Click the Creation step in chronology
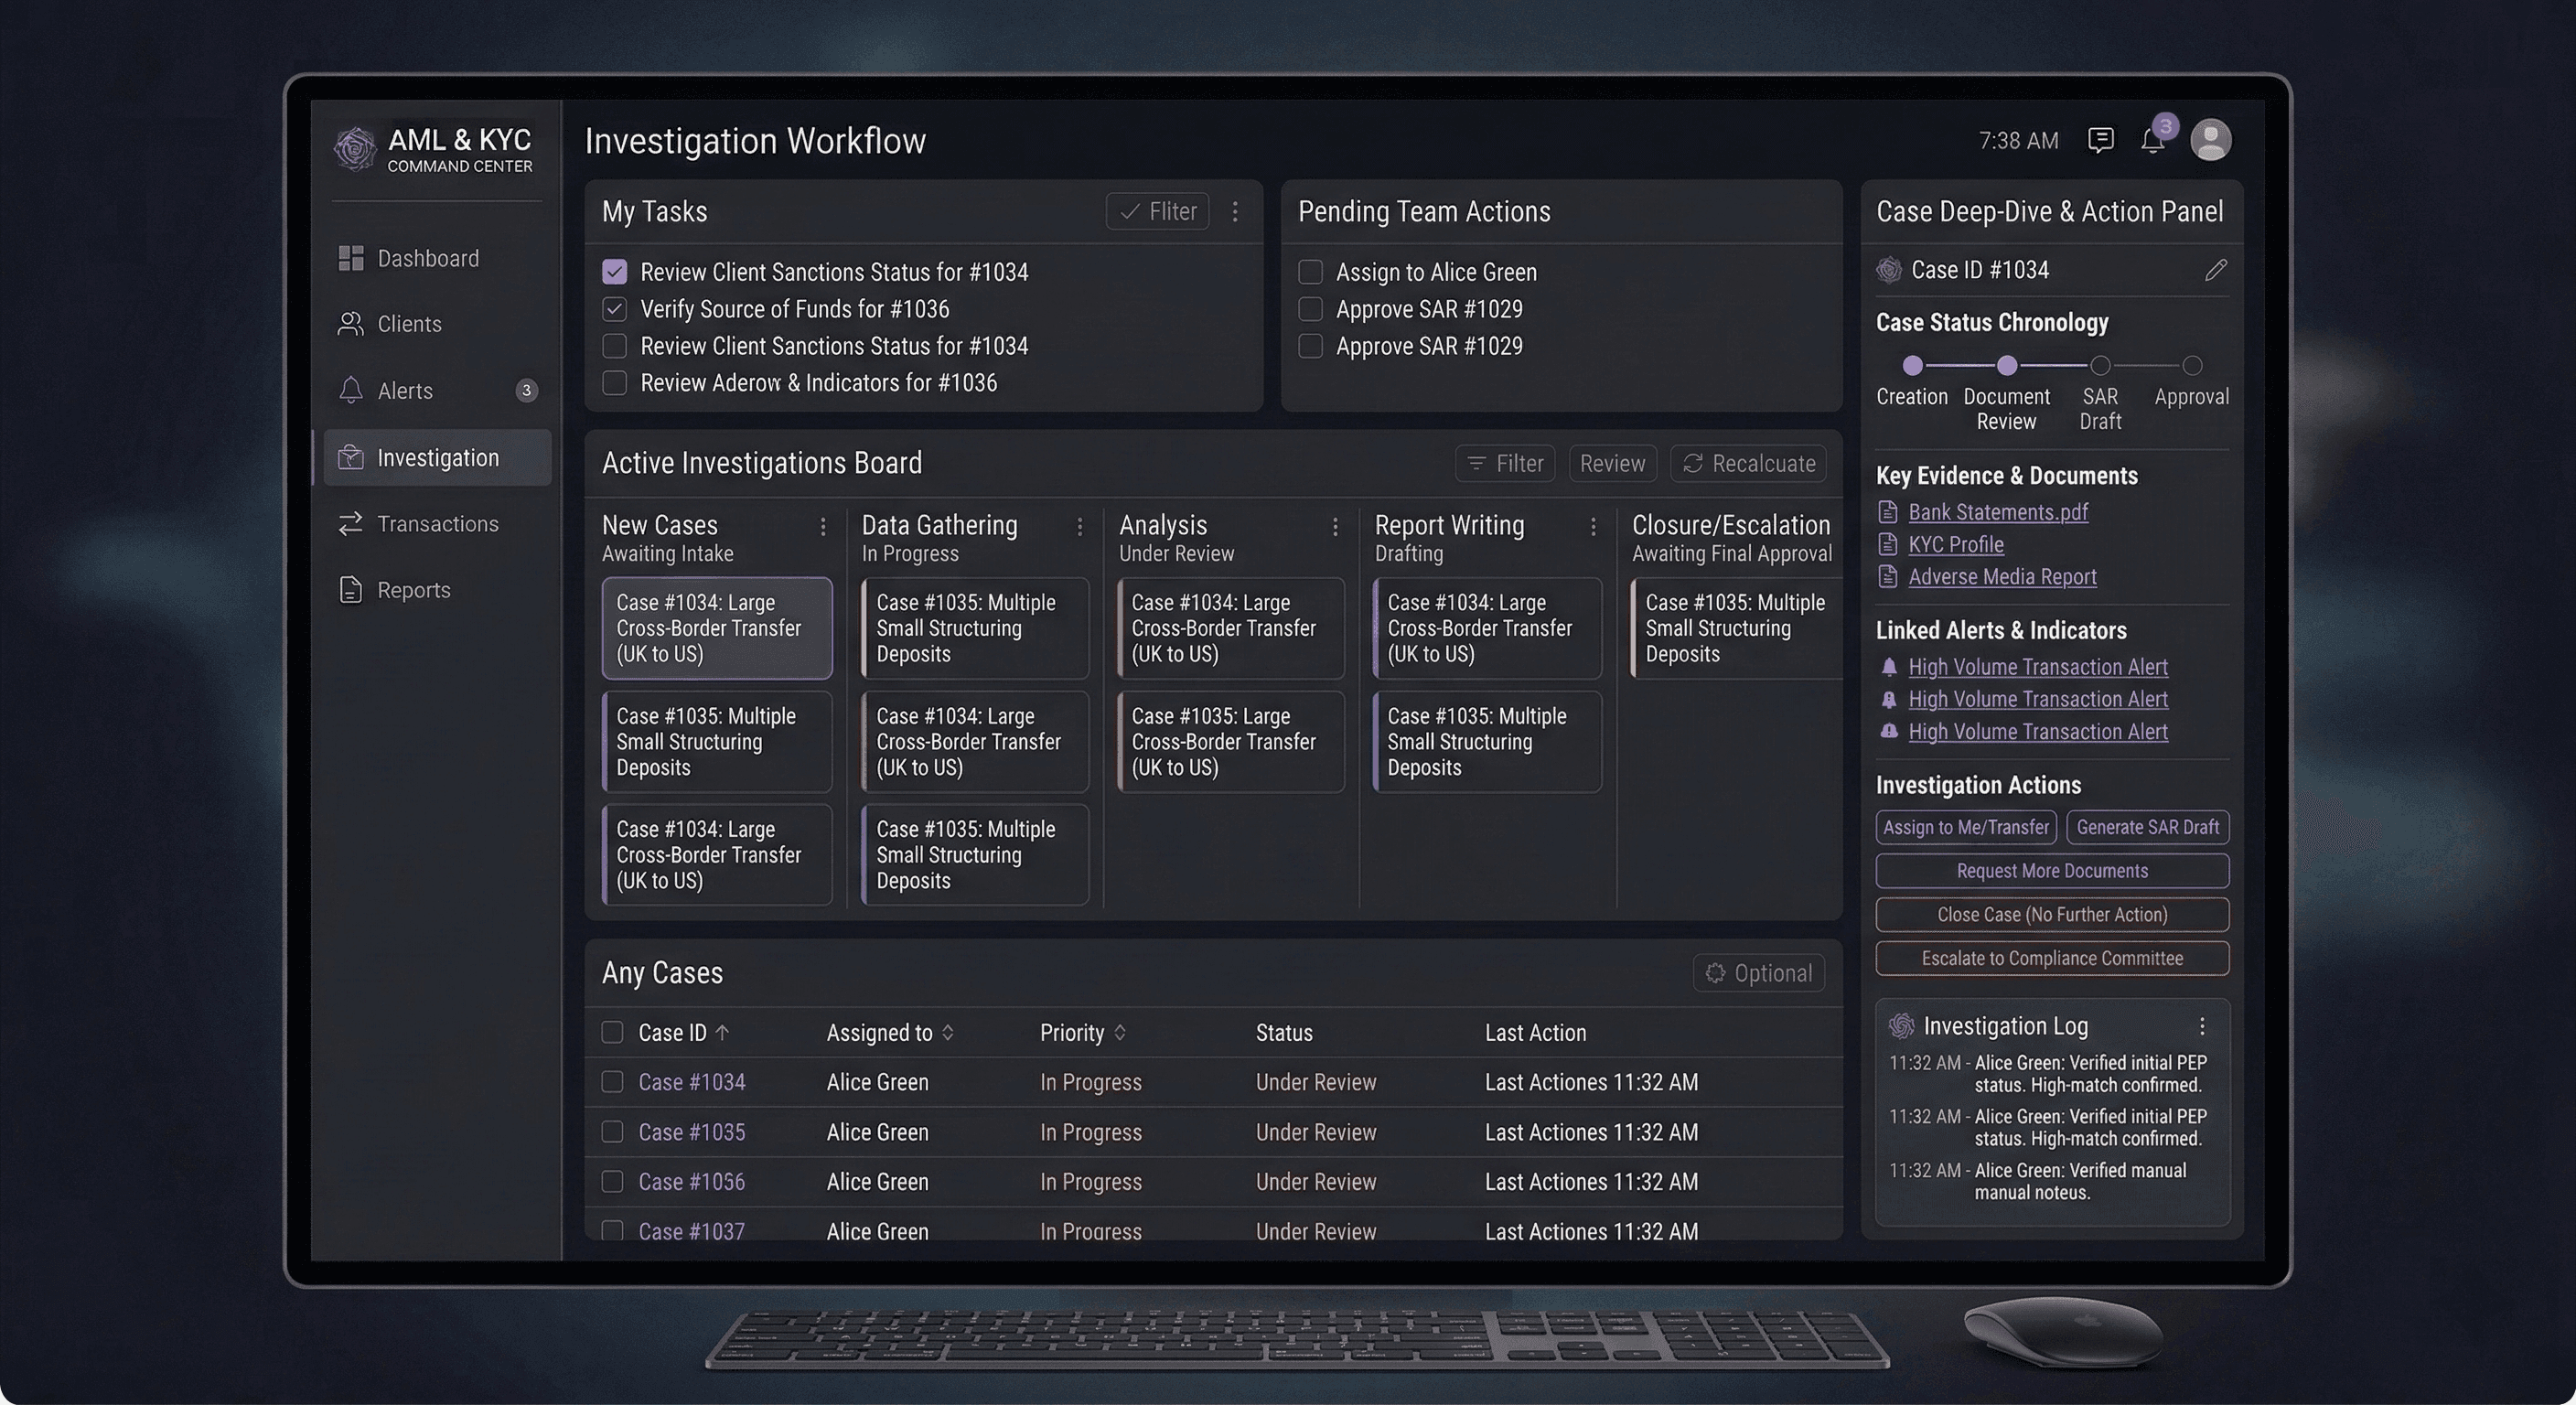Image resolution: width=2576 pixels, height=1405 pixels. 1912,365
